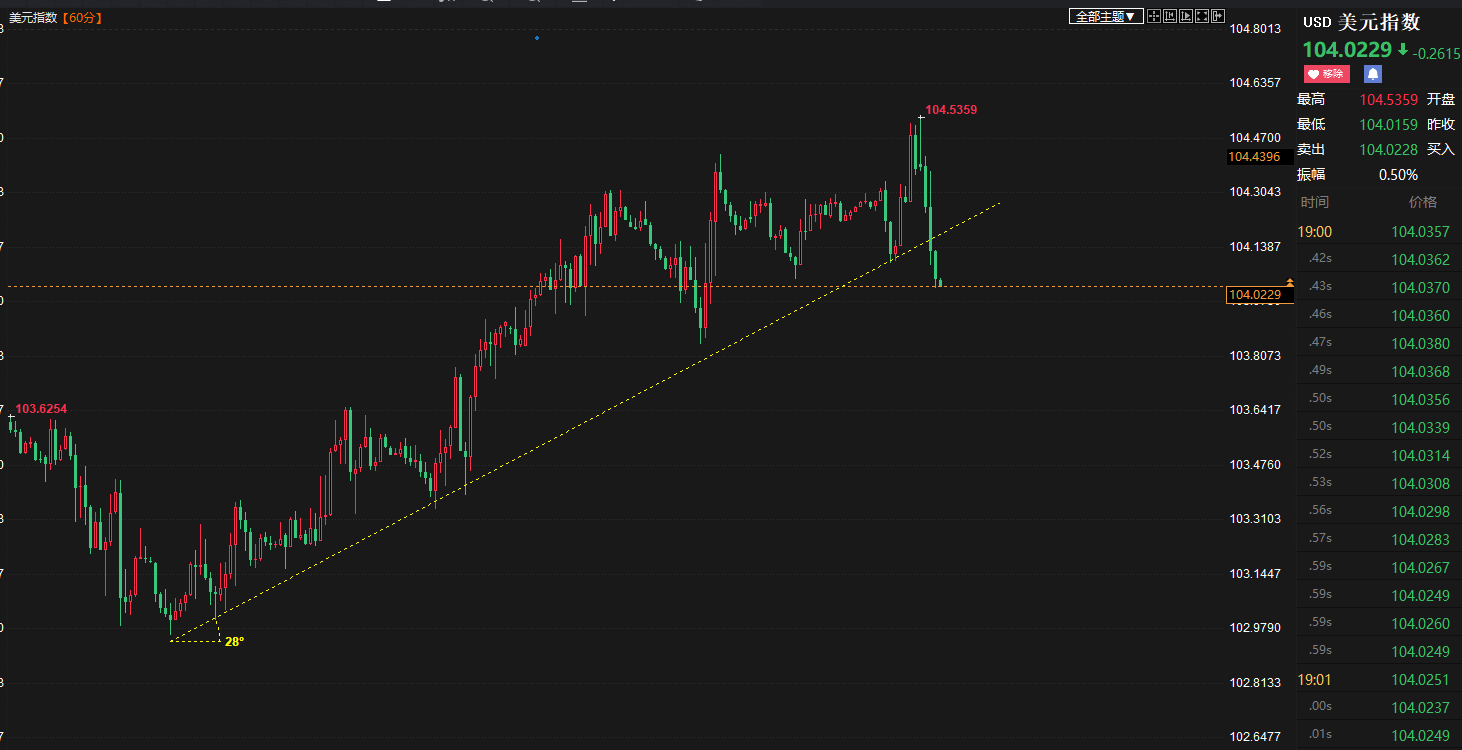Click the 美元指数 chart title
Viewport: 1462px width, 750px height.
(36, 17)
